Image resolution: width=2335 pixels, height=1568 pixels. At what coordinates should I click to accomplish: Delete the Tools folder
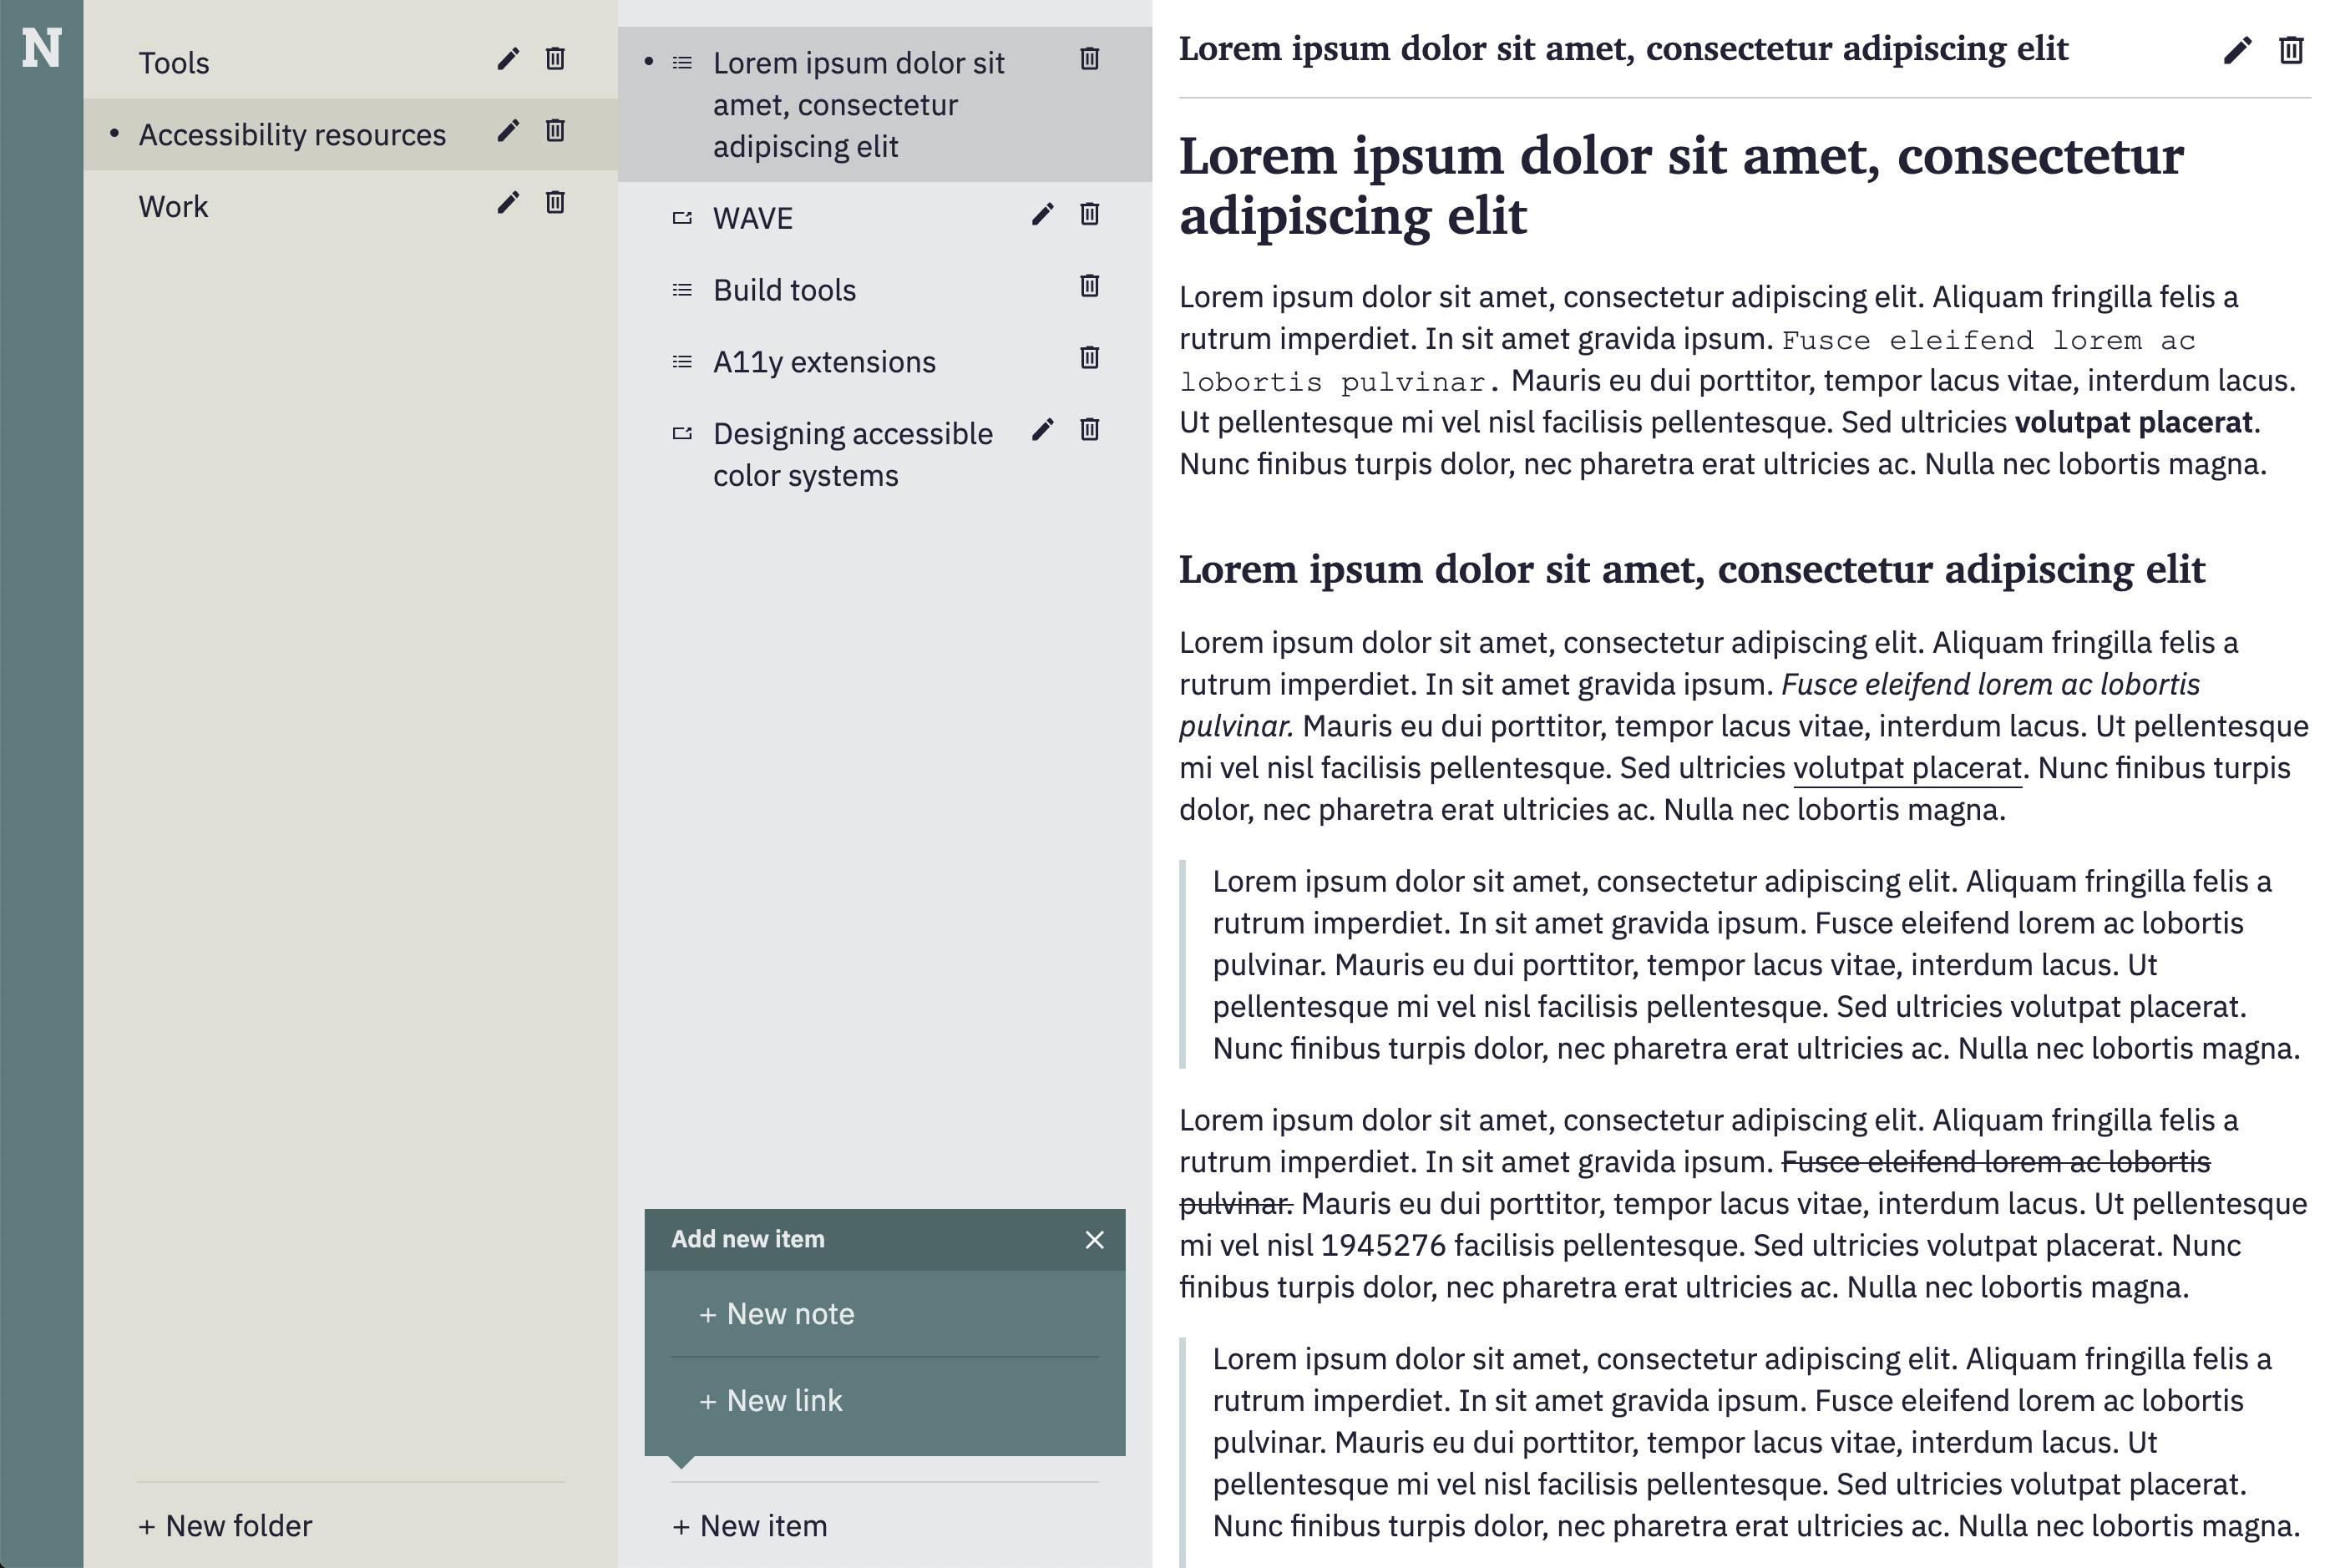(555, 59)
